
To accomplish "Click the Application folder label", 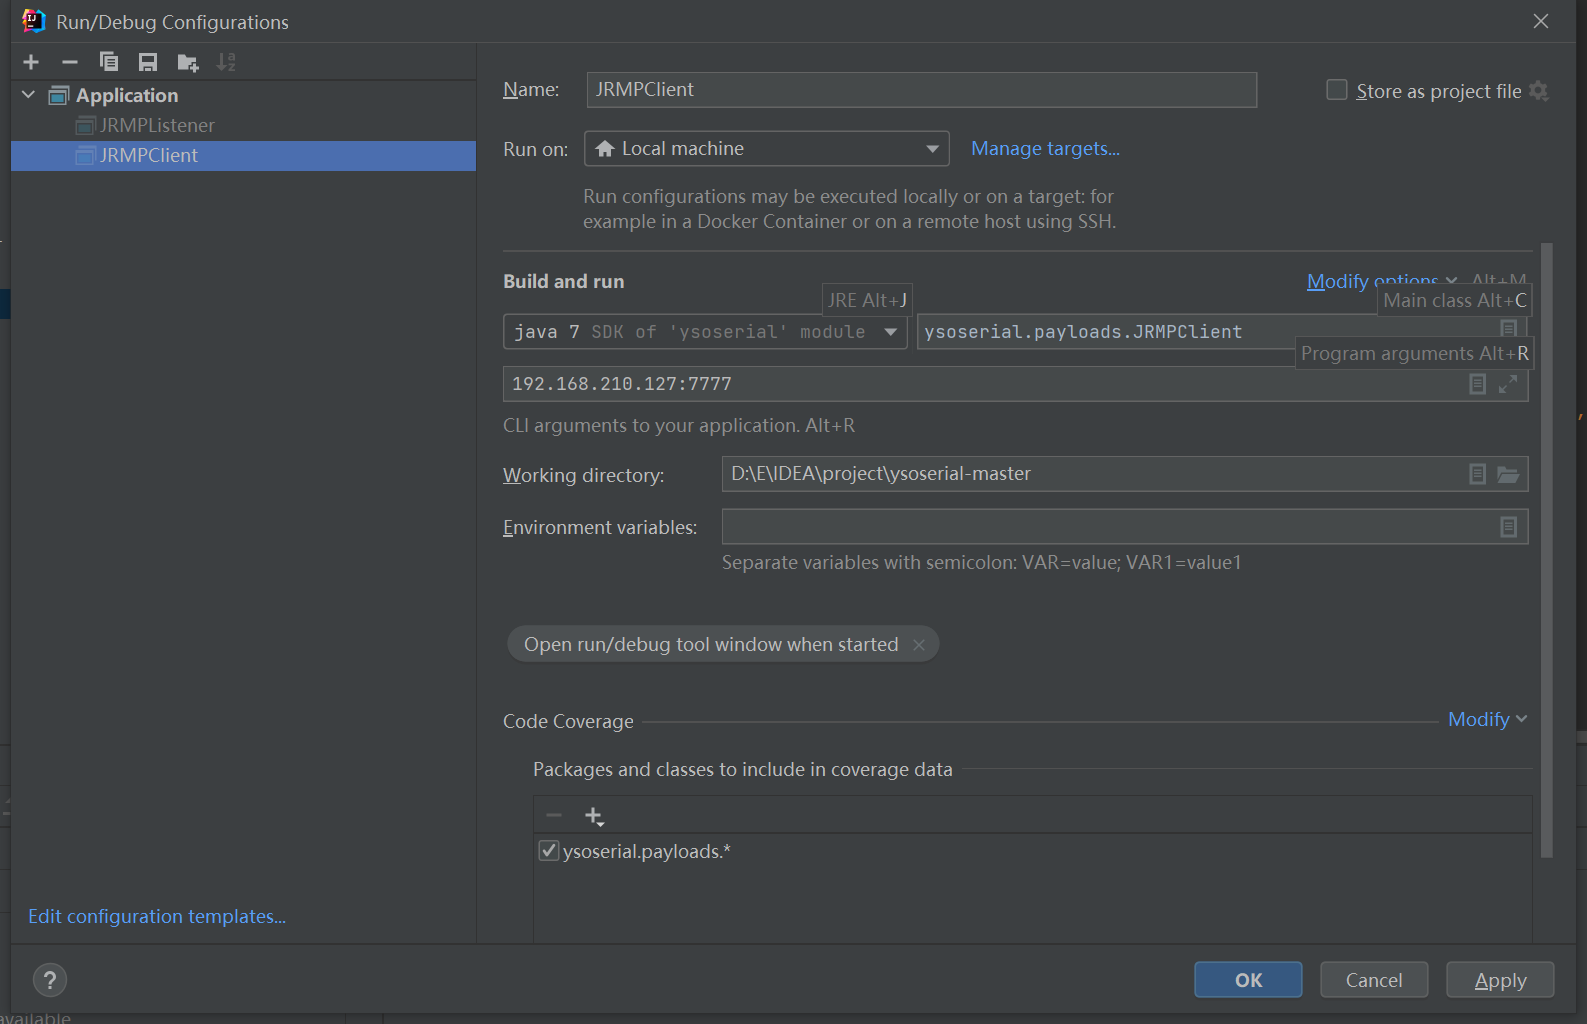I will click(x=127, y=95).
